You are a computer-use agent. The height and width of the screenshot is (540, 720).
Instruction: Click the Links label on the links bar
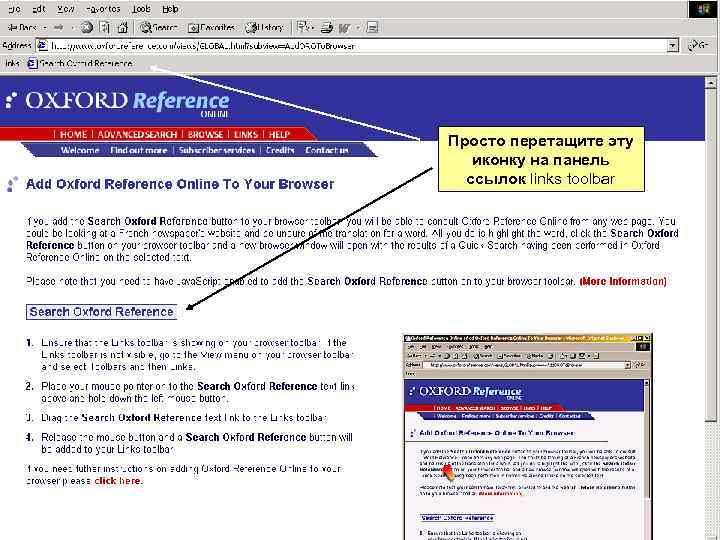point(12,63)
